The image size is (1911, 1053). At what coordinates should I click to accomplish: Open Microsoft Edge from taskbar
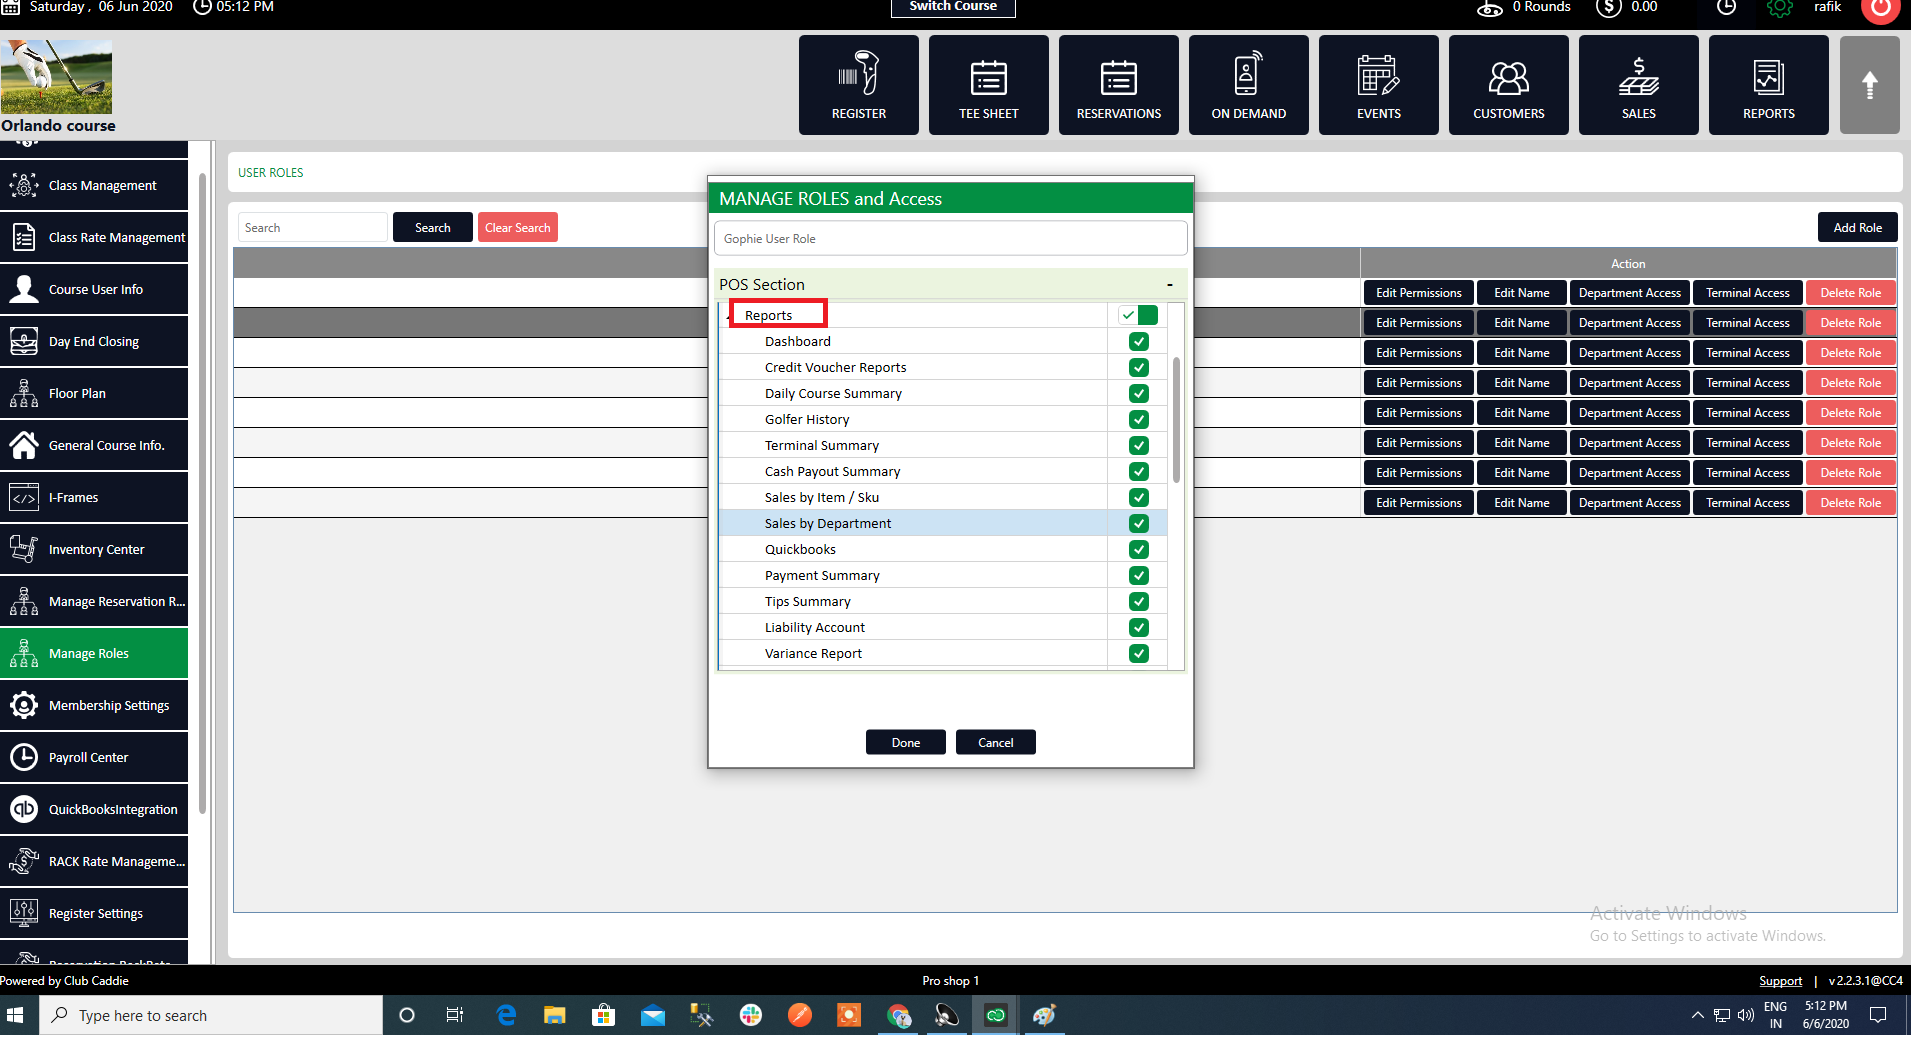(x=507, y=1015)
